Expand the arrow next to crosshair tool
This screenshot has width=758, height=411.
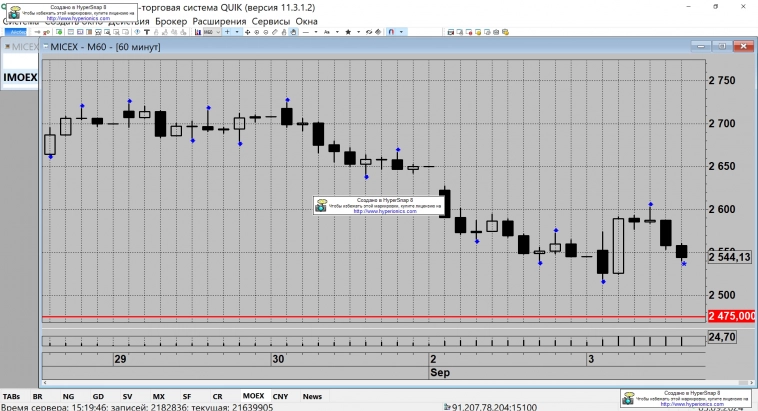[237, 32]
